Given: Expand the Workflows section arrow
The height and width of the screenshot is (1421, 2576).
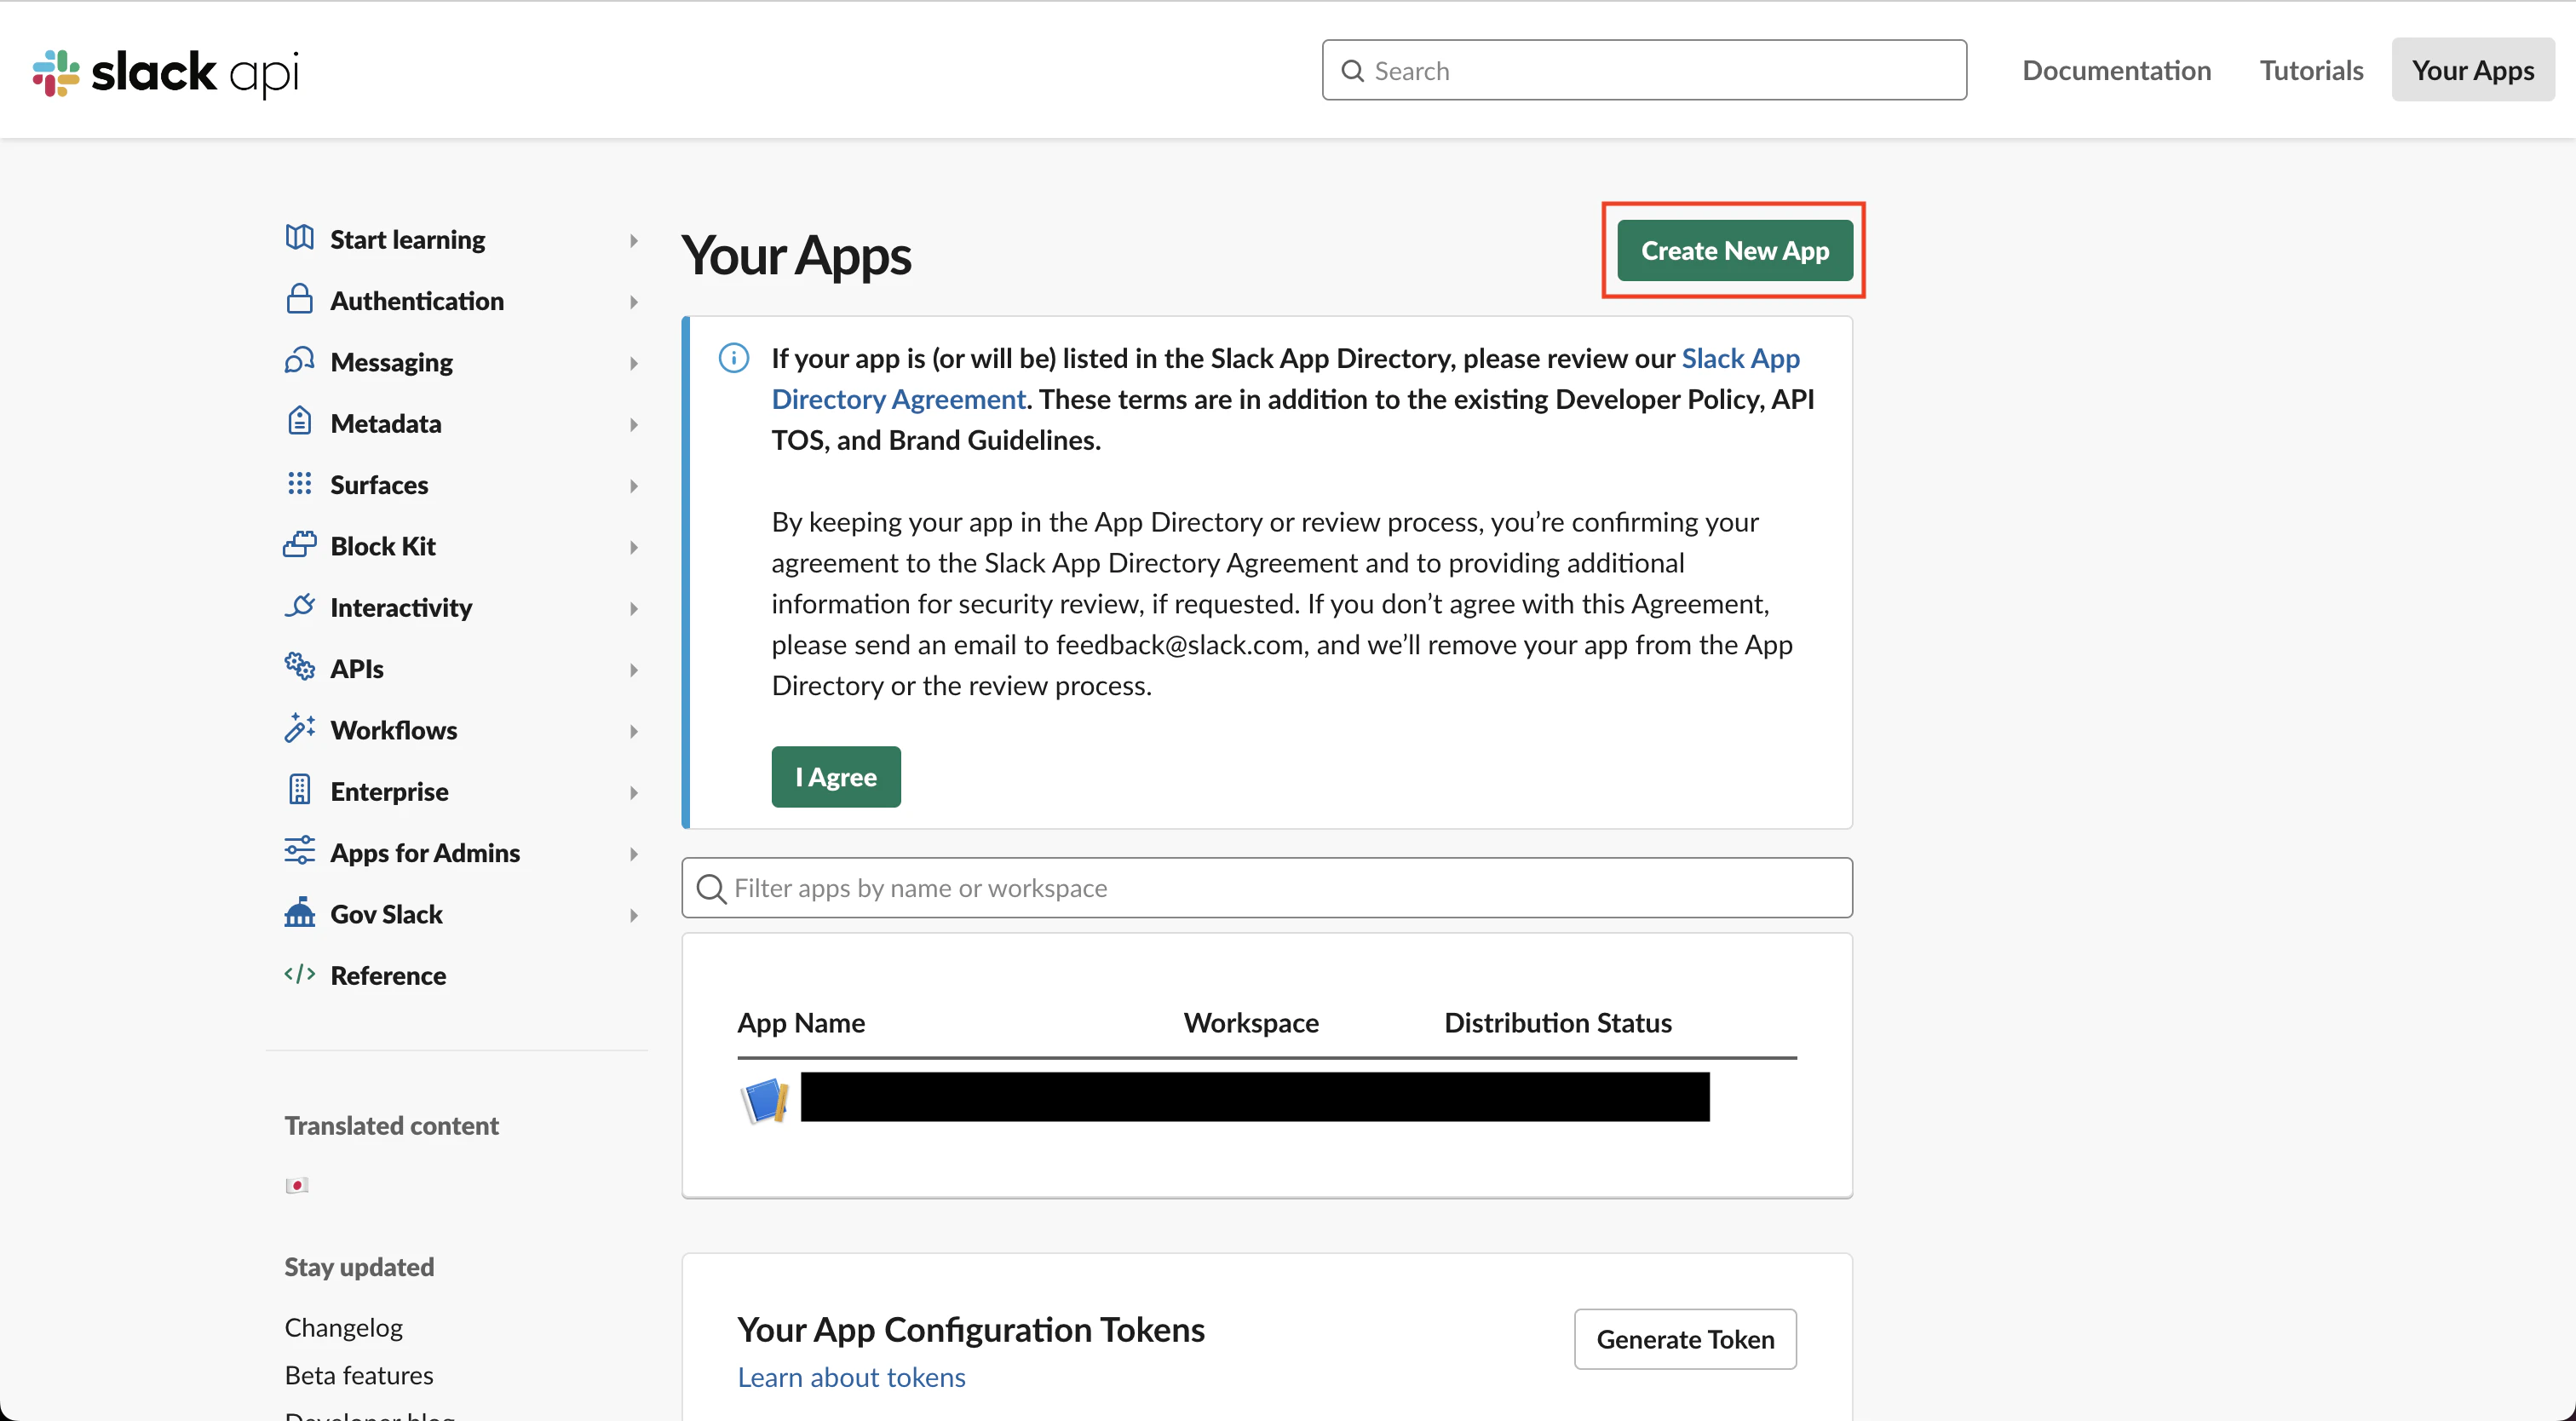Looking at the screenshot, I should tap(633, 731).
